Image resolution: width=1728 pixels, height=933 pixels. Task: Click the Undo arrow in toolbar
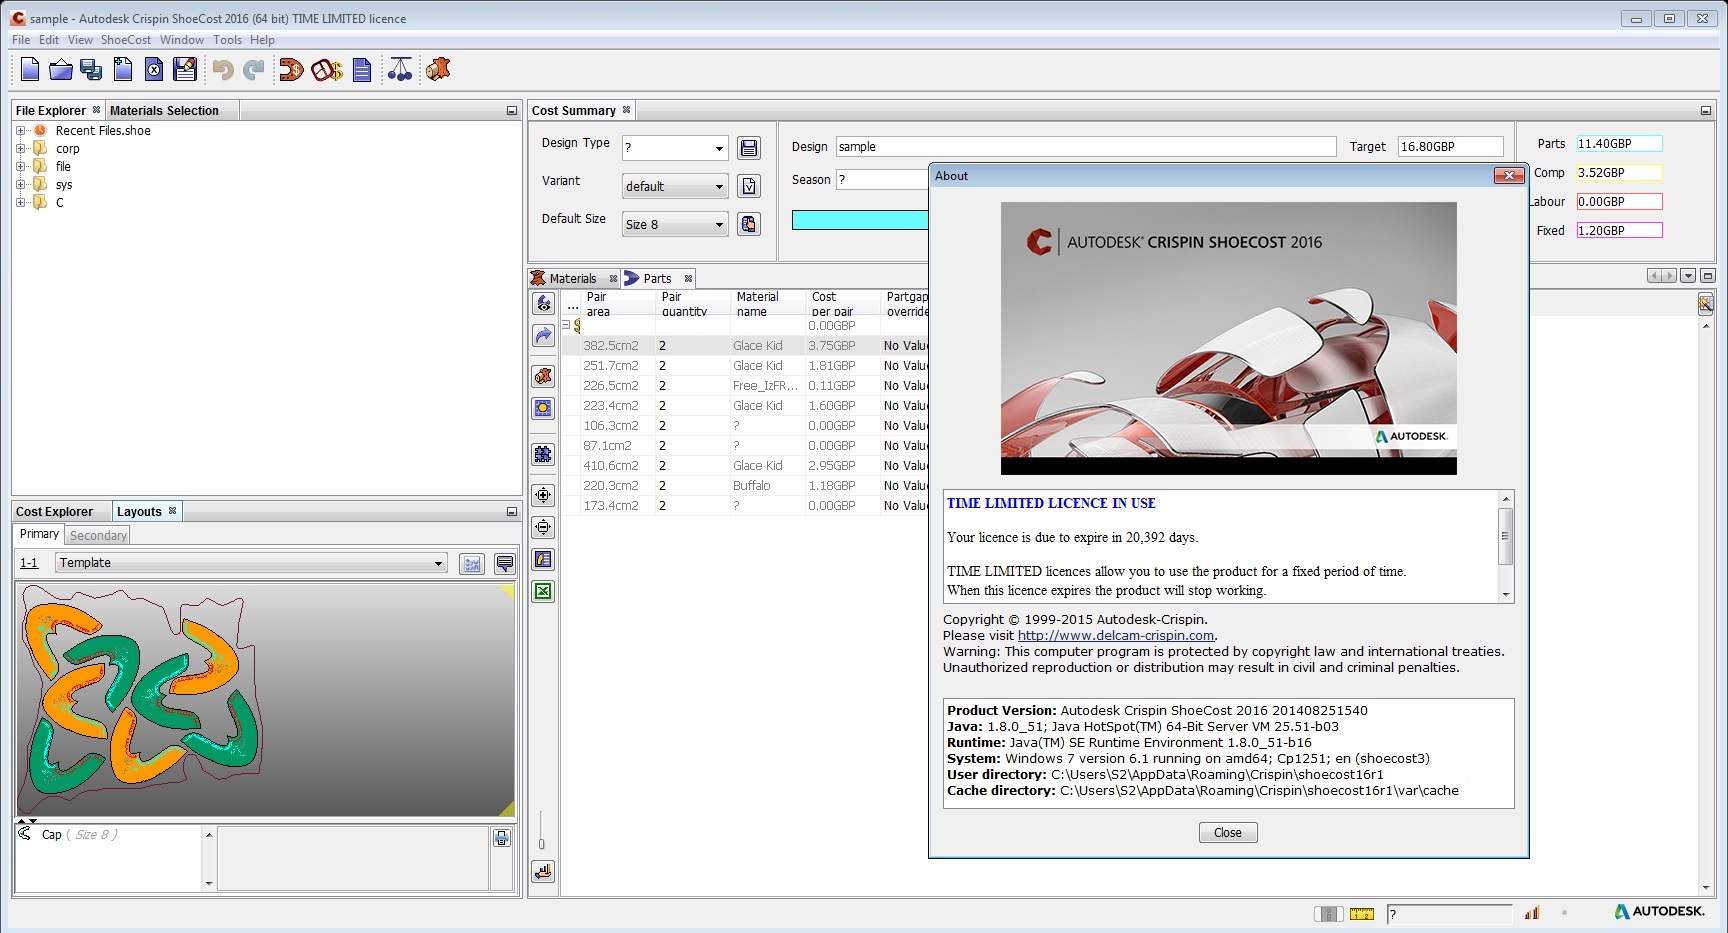[x=223, y=70]
